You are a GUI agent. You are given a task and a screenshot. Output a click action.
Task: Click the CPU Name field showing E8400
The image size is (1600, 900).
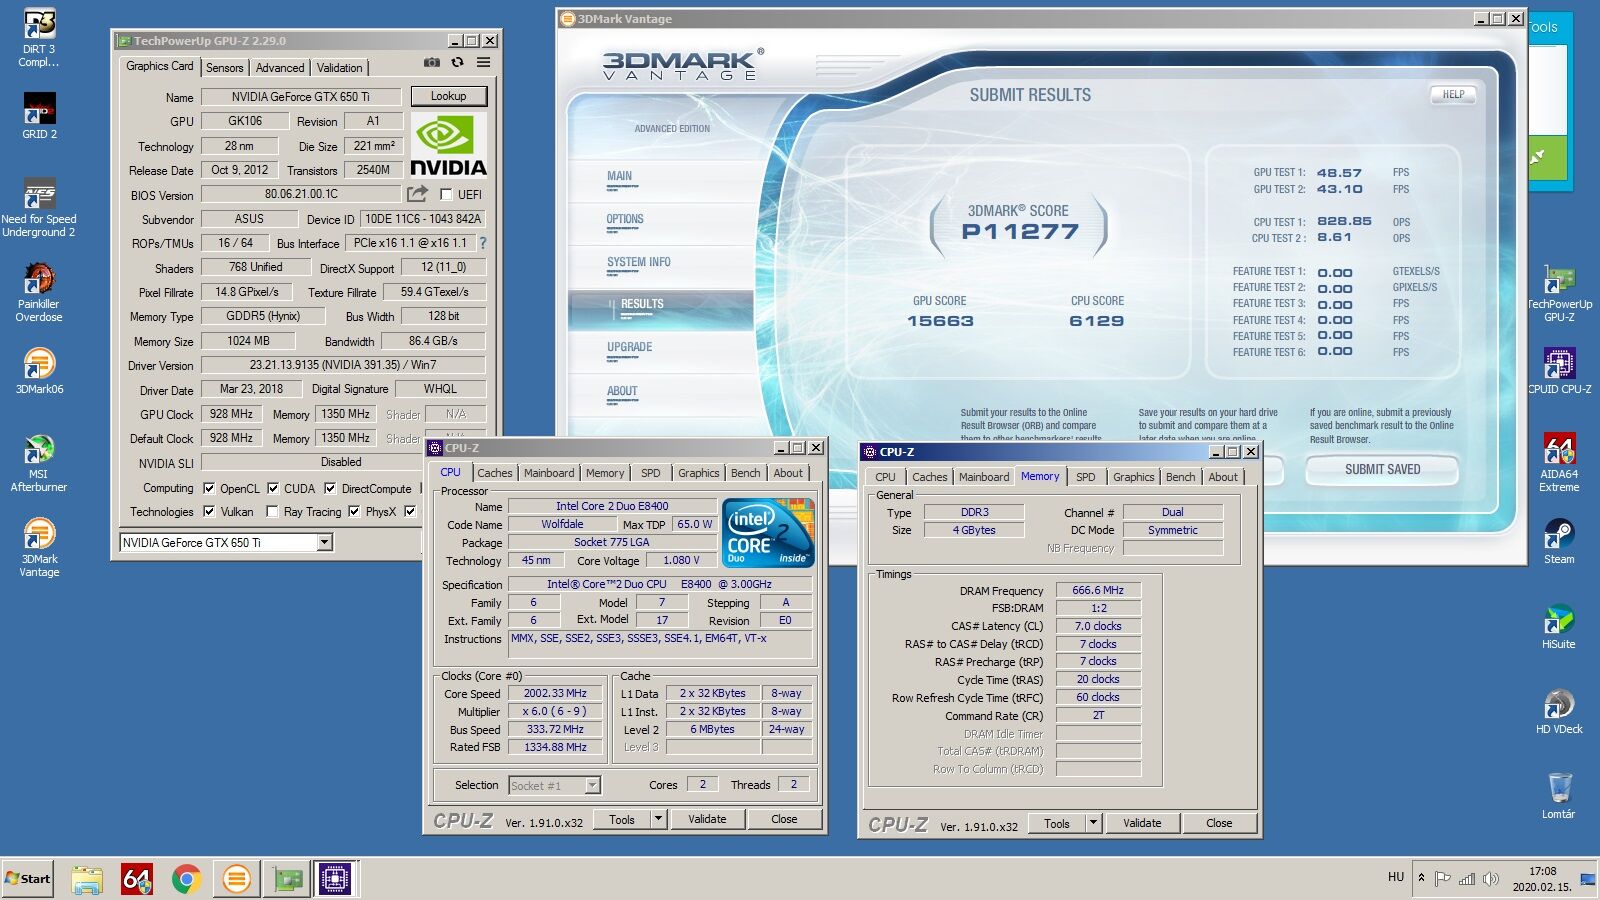pos(612,506)
